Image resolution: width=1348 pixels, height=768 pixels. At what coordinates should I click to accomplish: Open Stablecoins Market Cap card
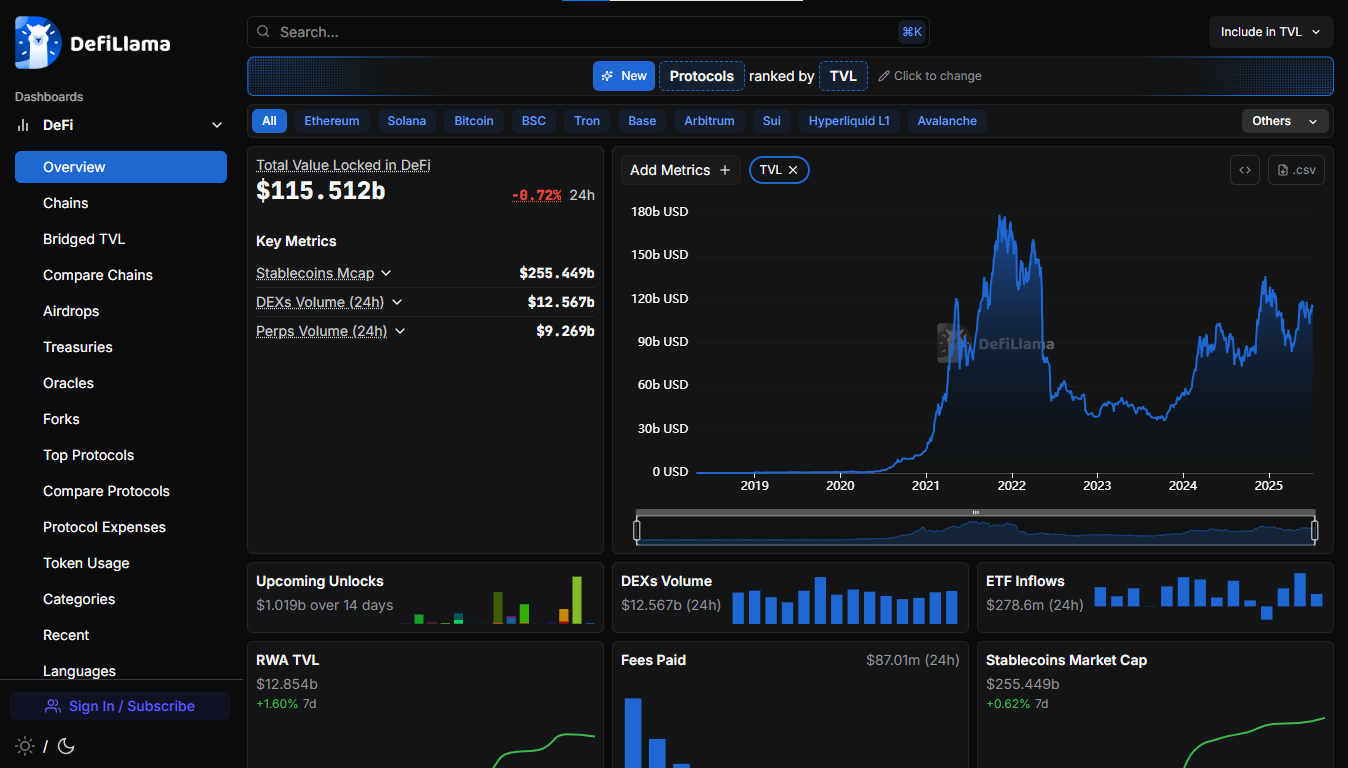tap(1155, 705)
